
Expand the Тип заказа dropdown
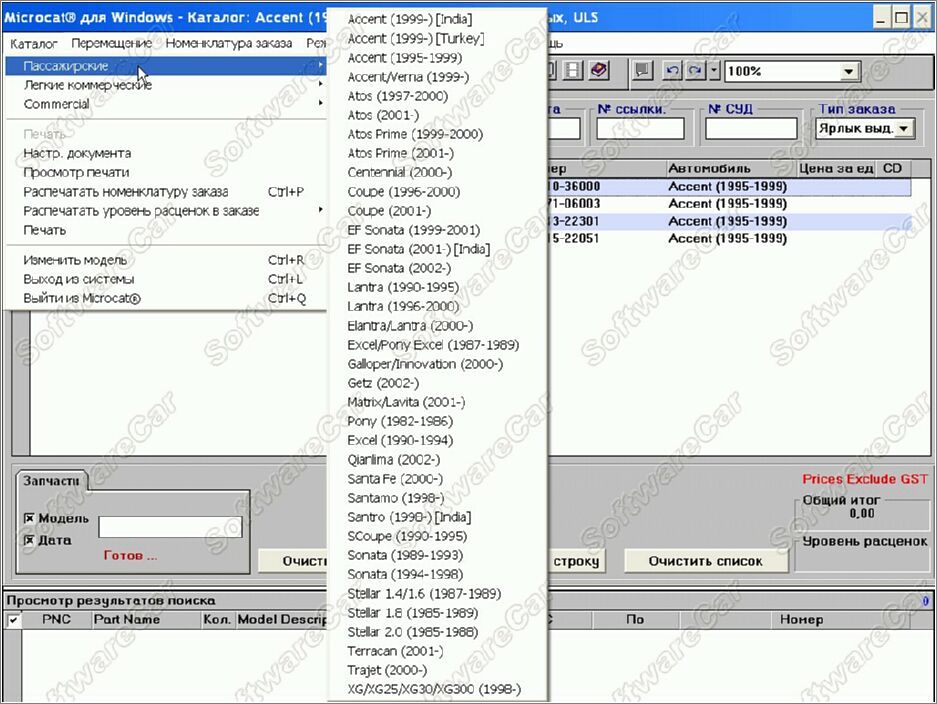[x=904, y=129]
